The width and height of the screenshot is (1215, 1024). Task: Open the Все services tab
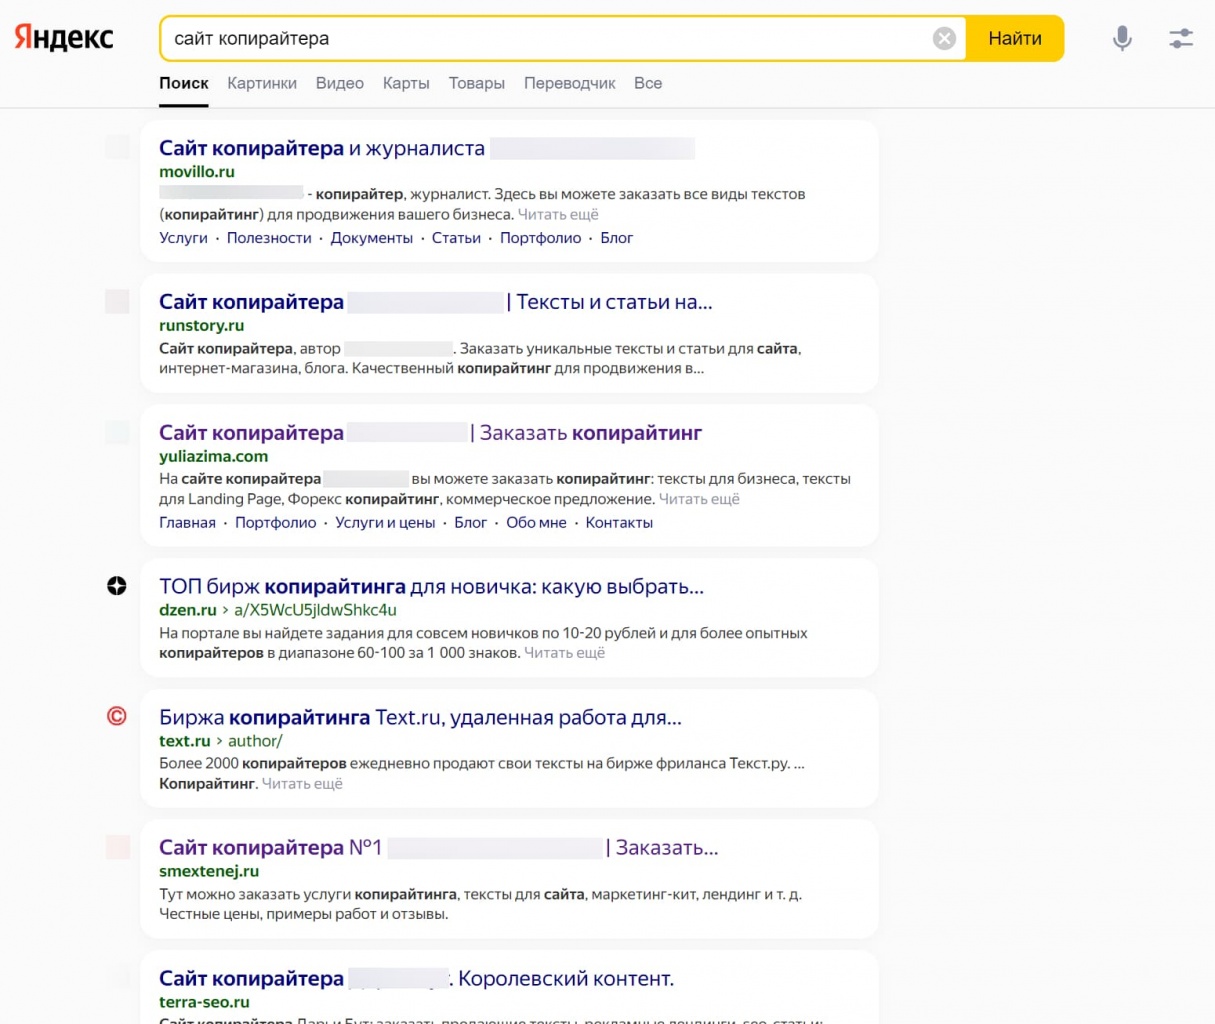(648, 83)
